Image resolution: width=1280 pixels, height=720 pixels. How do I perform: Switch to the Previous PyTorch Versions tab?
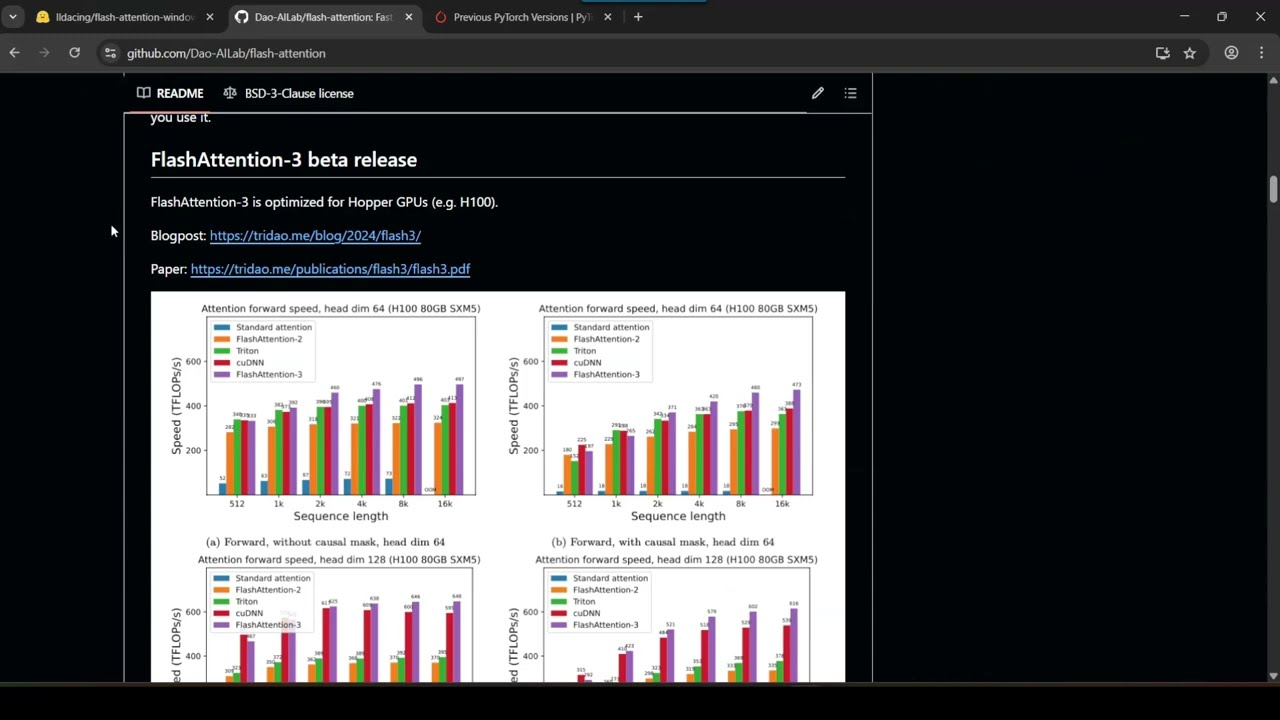pos(523,17)
